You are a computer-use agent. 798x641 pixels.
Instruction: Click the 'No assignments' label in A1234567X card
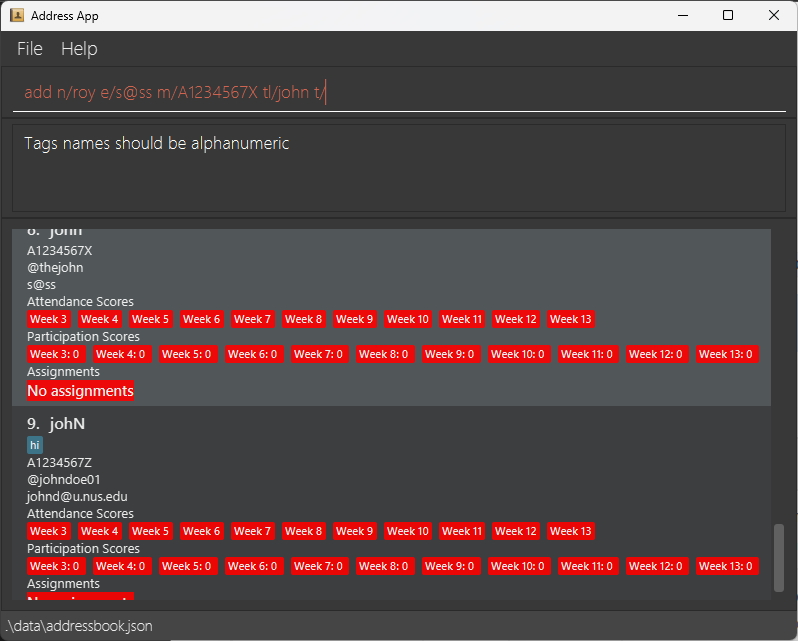point(80,391)
